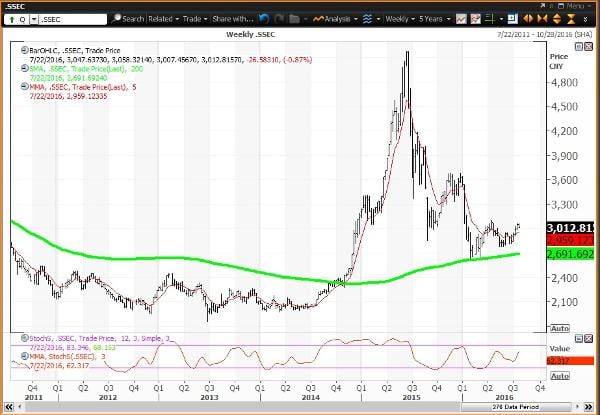Click the pop-out arrow icon near Menu
Screen dimensions: 600x415
(543, 6)
